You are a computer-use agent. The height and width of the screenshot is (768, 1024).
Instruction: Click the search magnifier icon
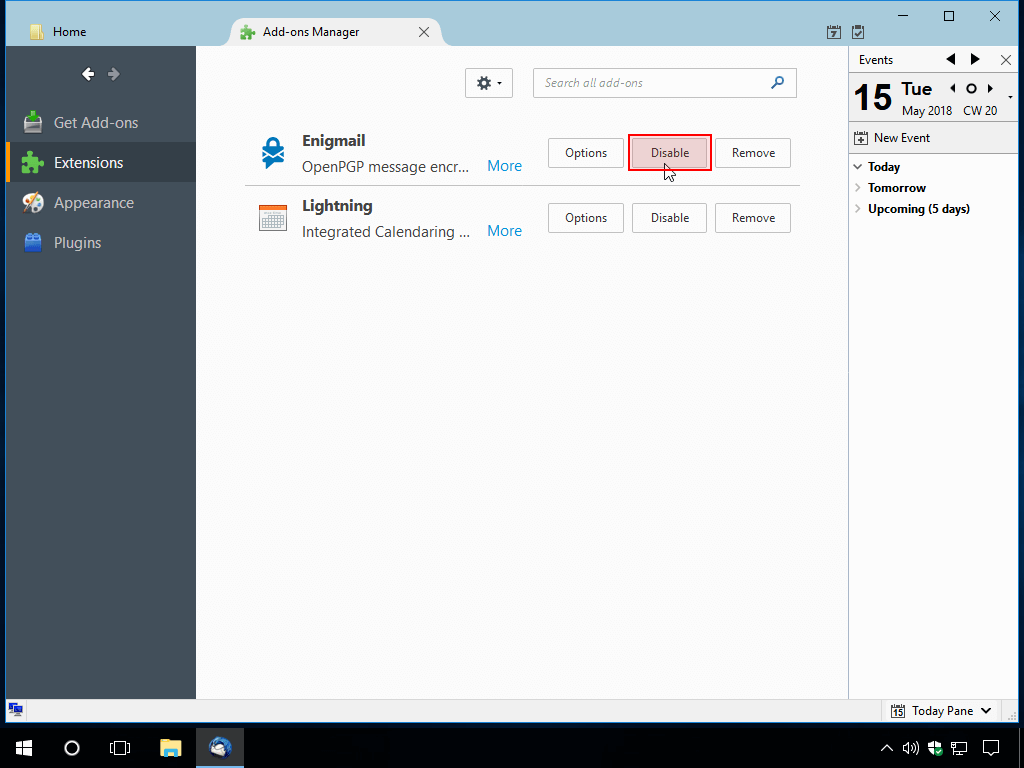[x=778, y=83]
